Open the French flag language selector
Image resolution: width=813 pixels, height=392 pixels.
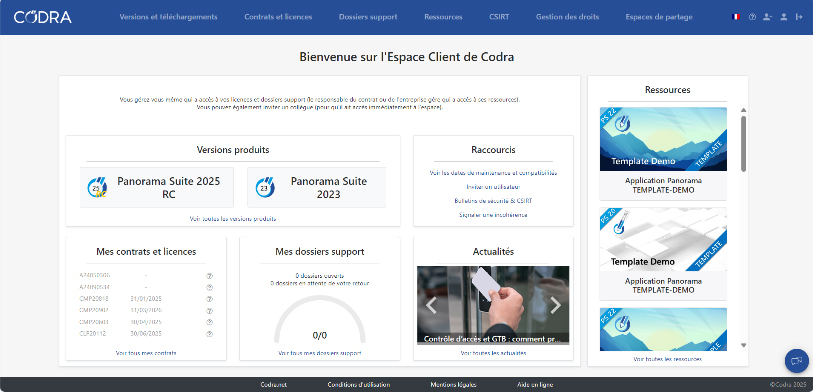pyautogui.click(x=736, y=17)
